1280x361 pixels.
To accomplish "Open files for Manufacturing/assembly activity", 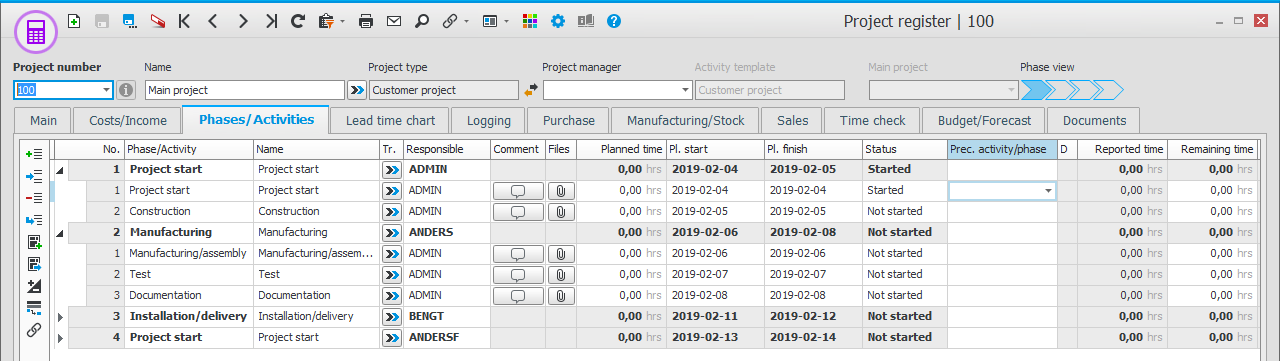I will point(560,254).
